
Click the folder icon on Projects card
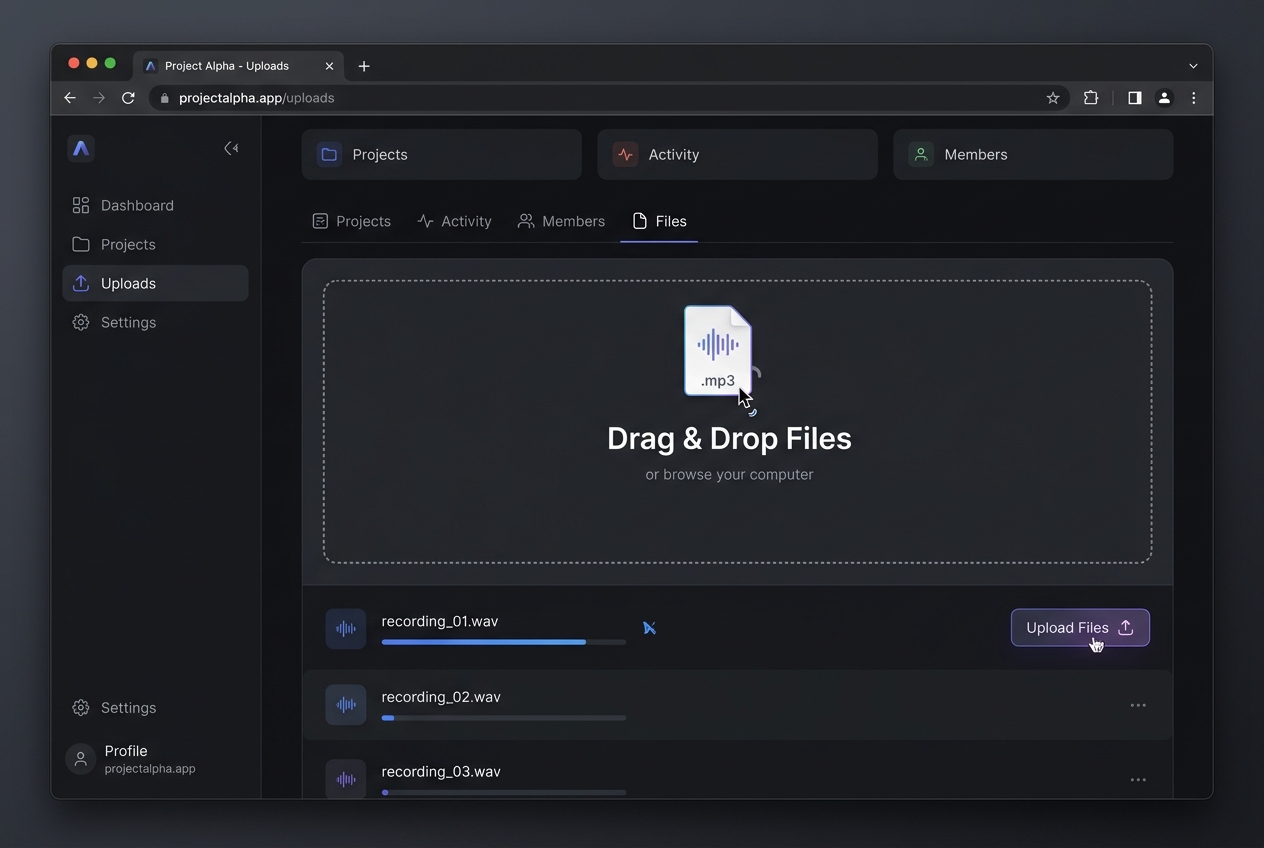tap(329, 154)
